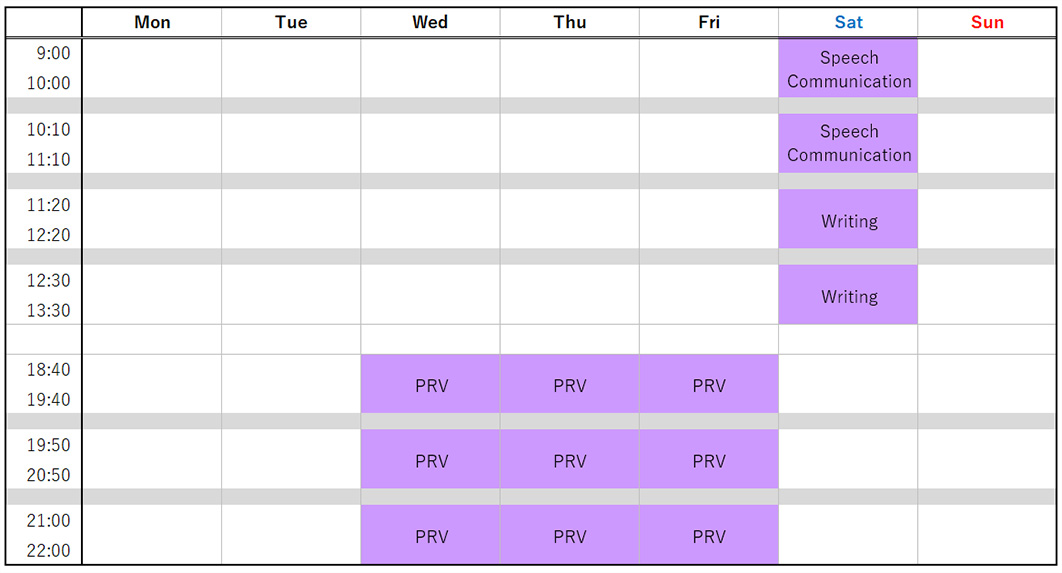Click Friday 18:40 PRV block
The width and height of the screenshot is (1062, 573).
709,385
